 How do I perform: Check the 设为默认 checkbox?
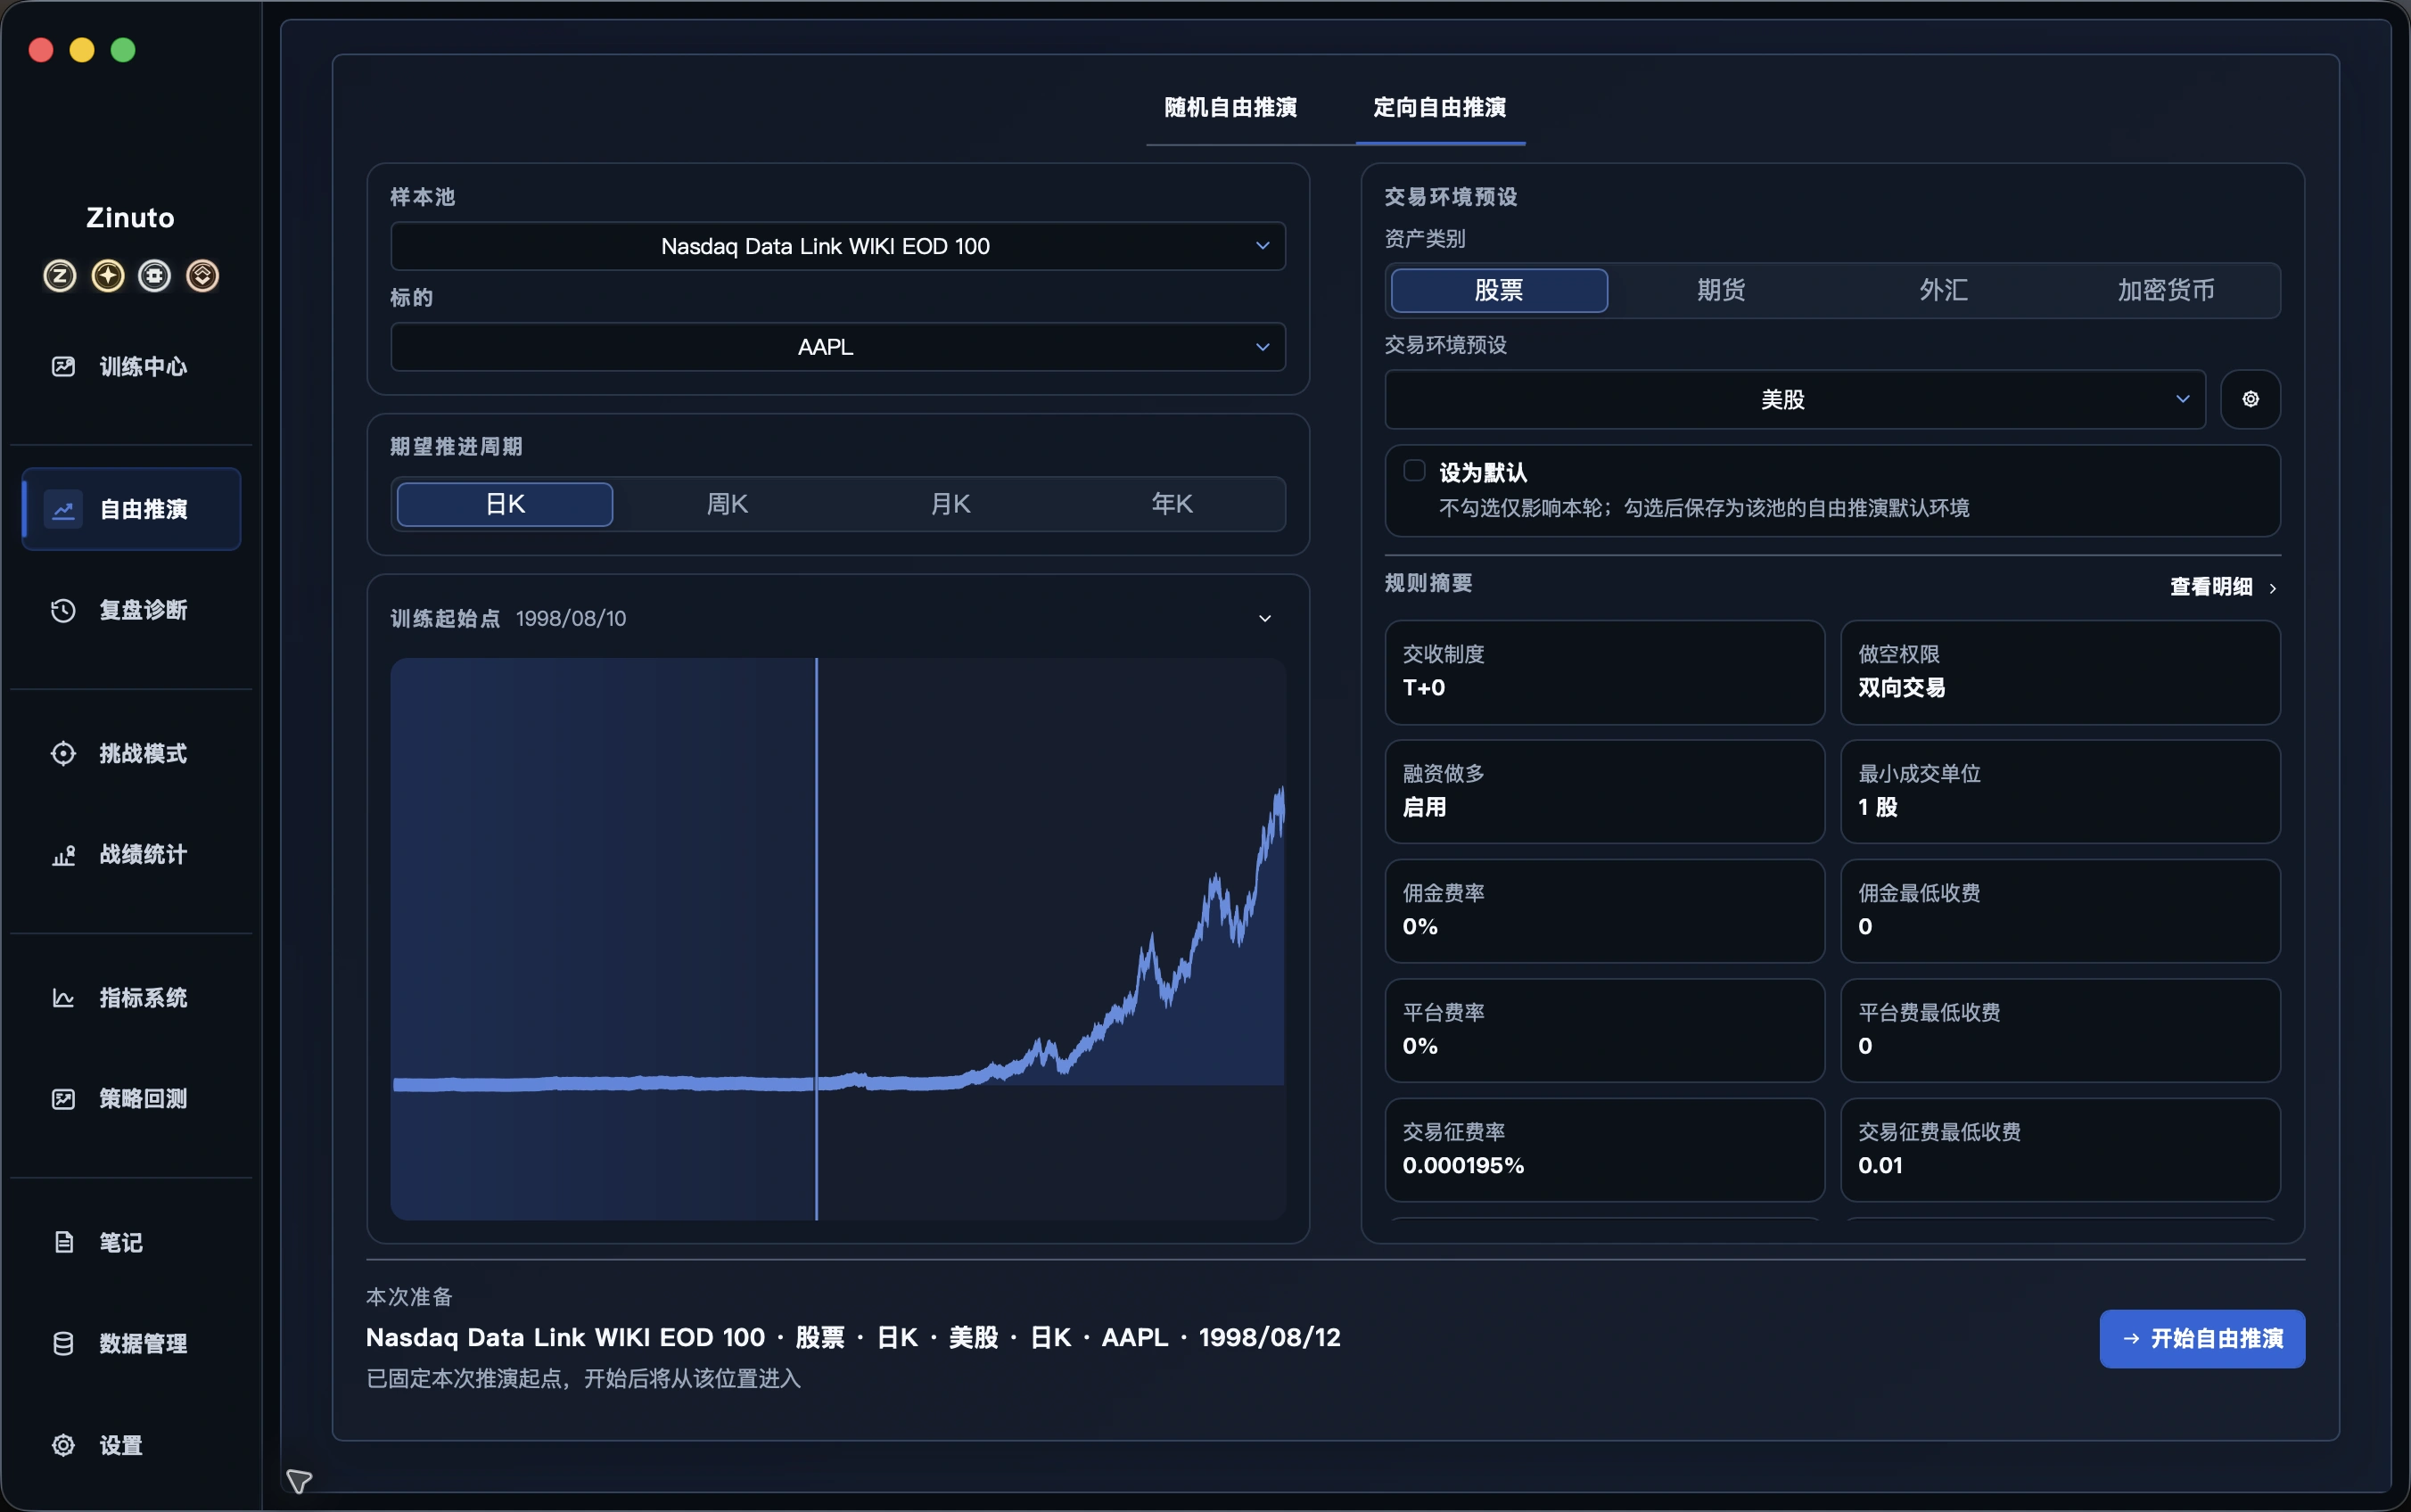pos(1414,471)
